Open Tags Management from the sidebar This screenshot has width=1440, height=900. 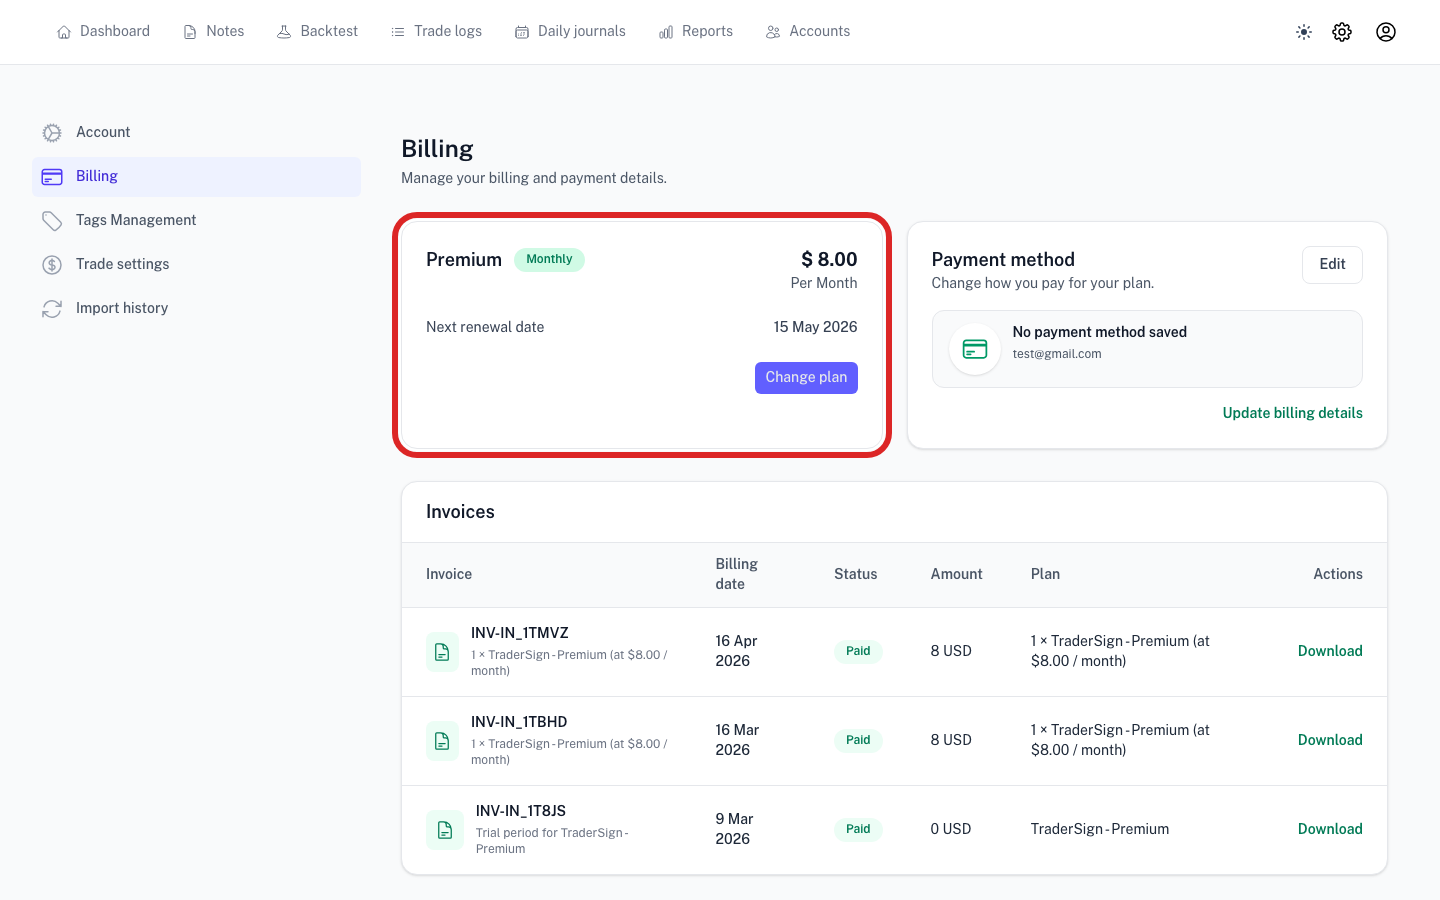136,220
